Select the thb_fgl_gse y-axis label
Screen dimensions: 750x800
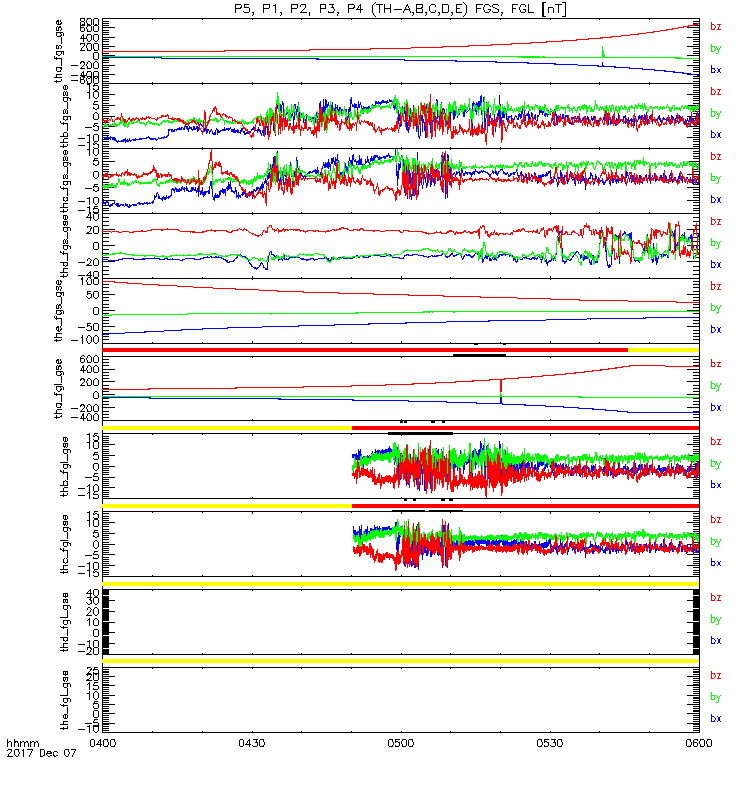tap(65, 466)
